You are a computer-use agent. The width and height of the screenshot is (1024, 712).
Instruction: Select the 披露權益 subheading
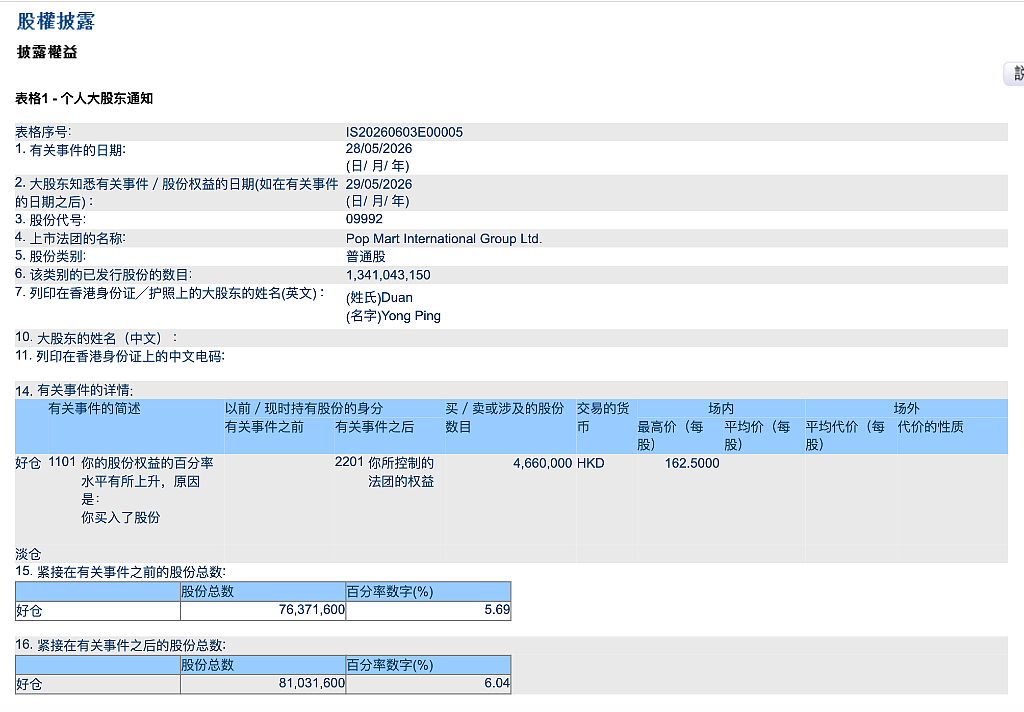47,52
